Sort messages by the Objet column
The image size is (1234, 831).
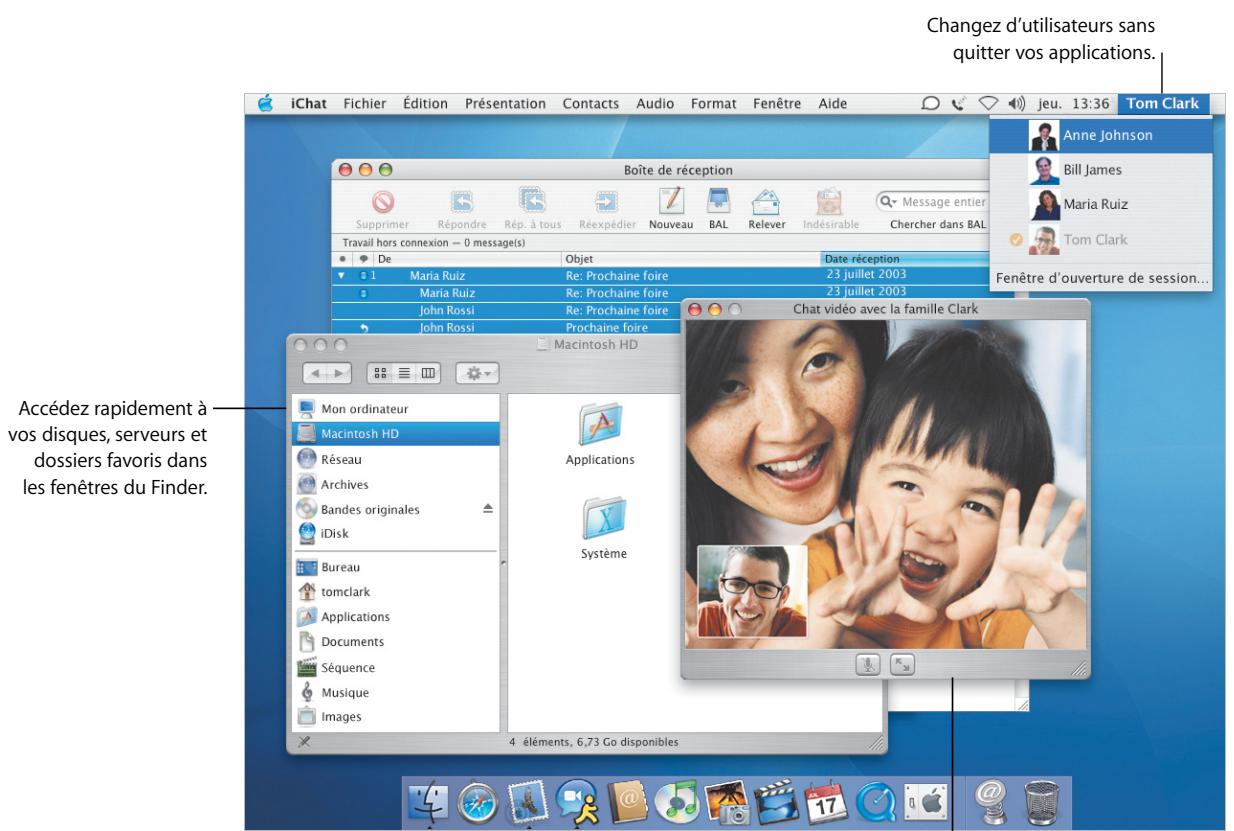tap(691, 258)
